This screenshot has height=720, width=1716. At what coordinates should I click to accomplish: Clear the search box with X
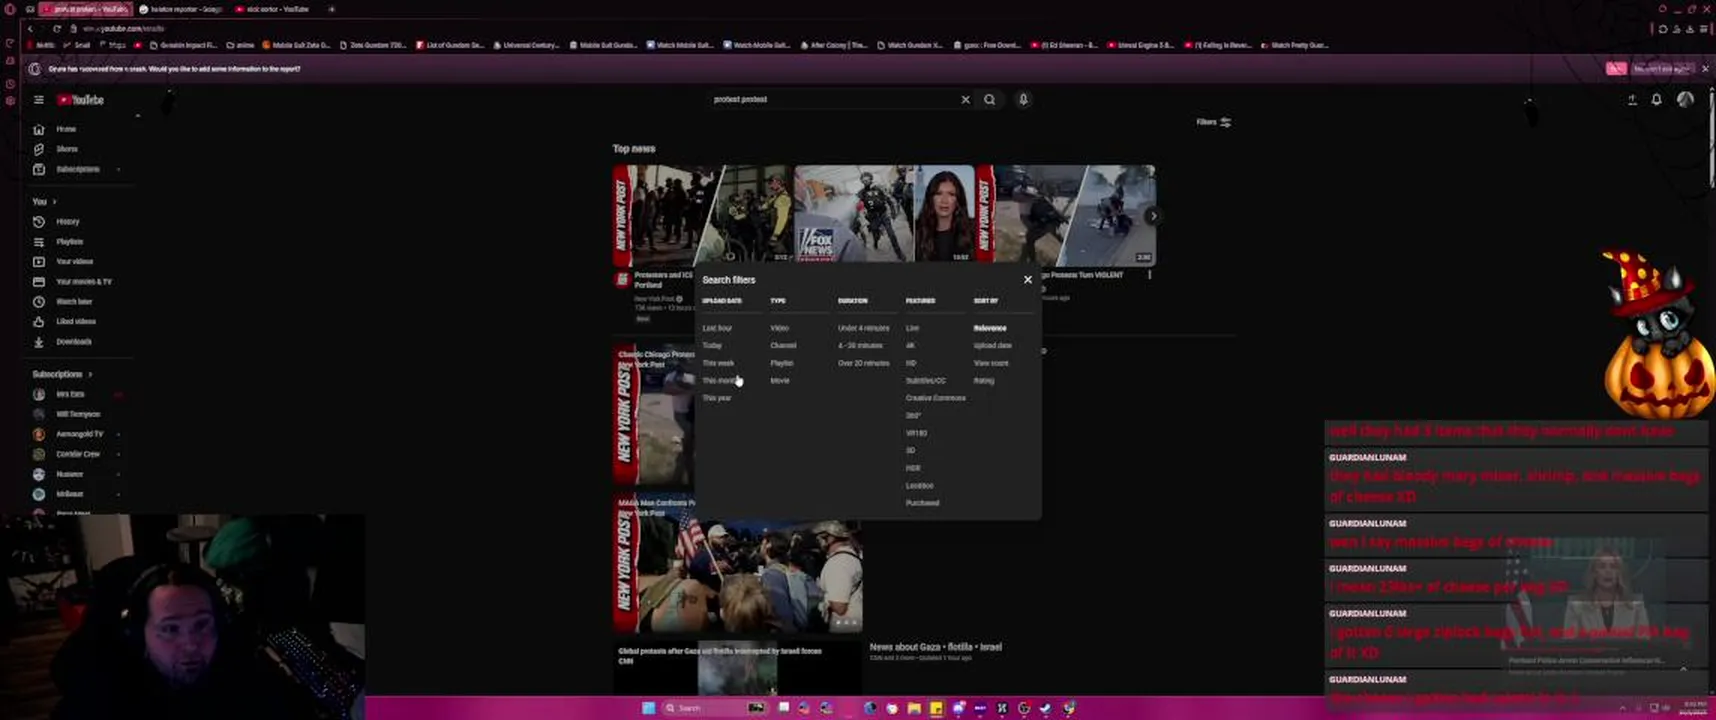[965, 100]
